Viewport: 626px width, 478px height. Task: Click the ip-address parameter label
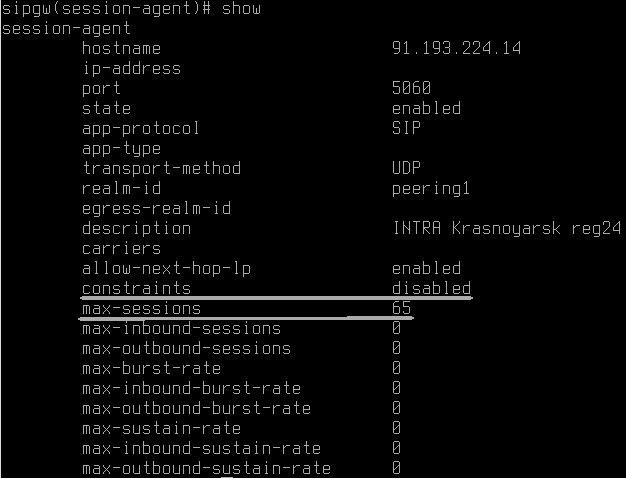[131, 69]
